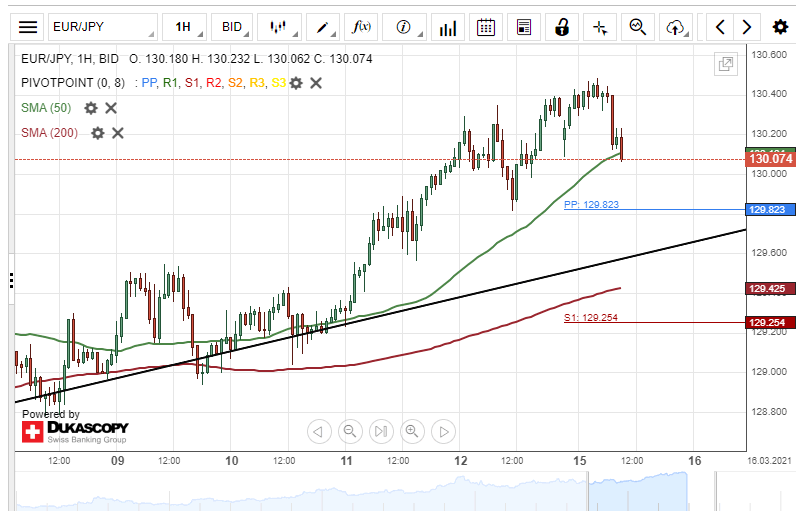This screenshot has width=798, height=518.
Task: Open the EUR/JPY instrument dropdown
Action: click(x=102, y=27)
